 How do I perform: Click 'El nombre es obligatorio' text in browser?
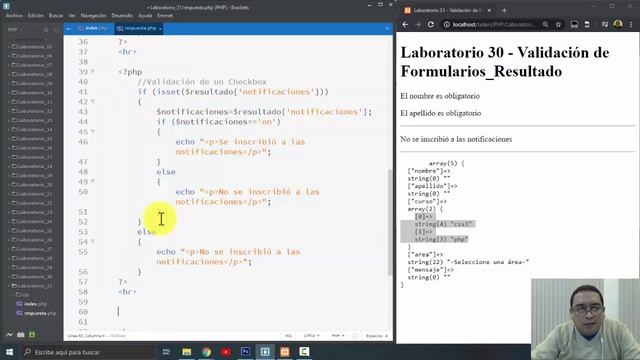tap(440, 96)
